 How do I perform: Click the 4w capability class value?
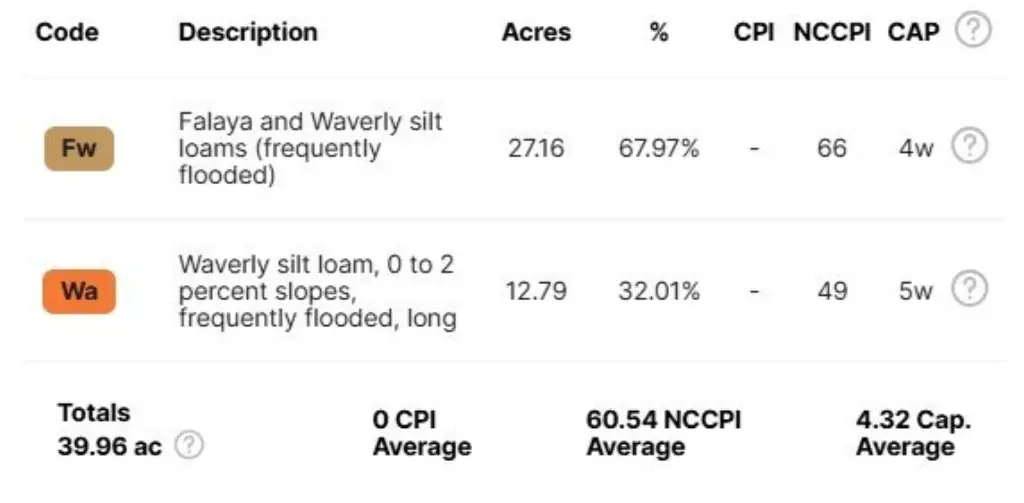(x=915, y=149)
